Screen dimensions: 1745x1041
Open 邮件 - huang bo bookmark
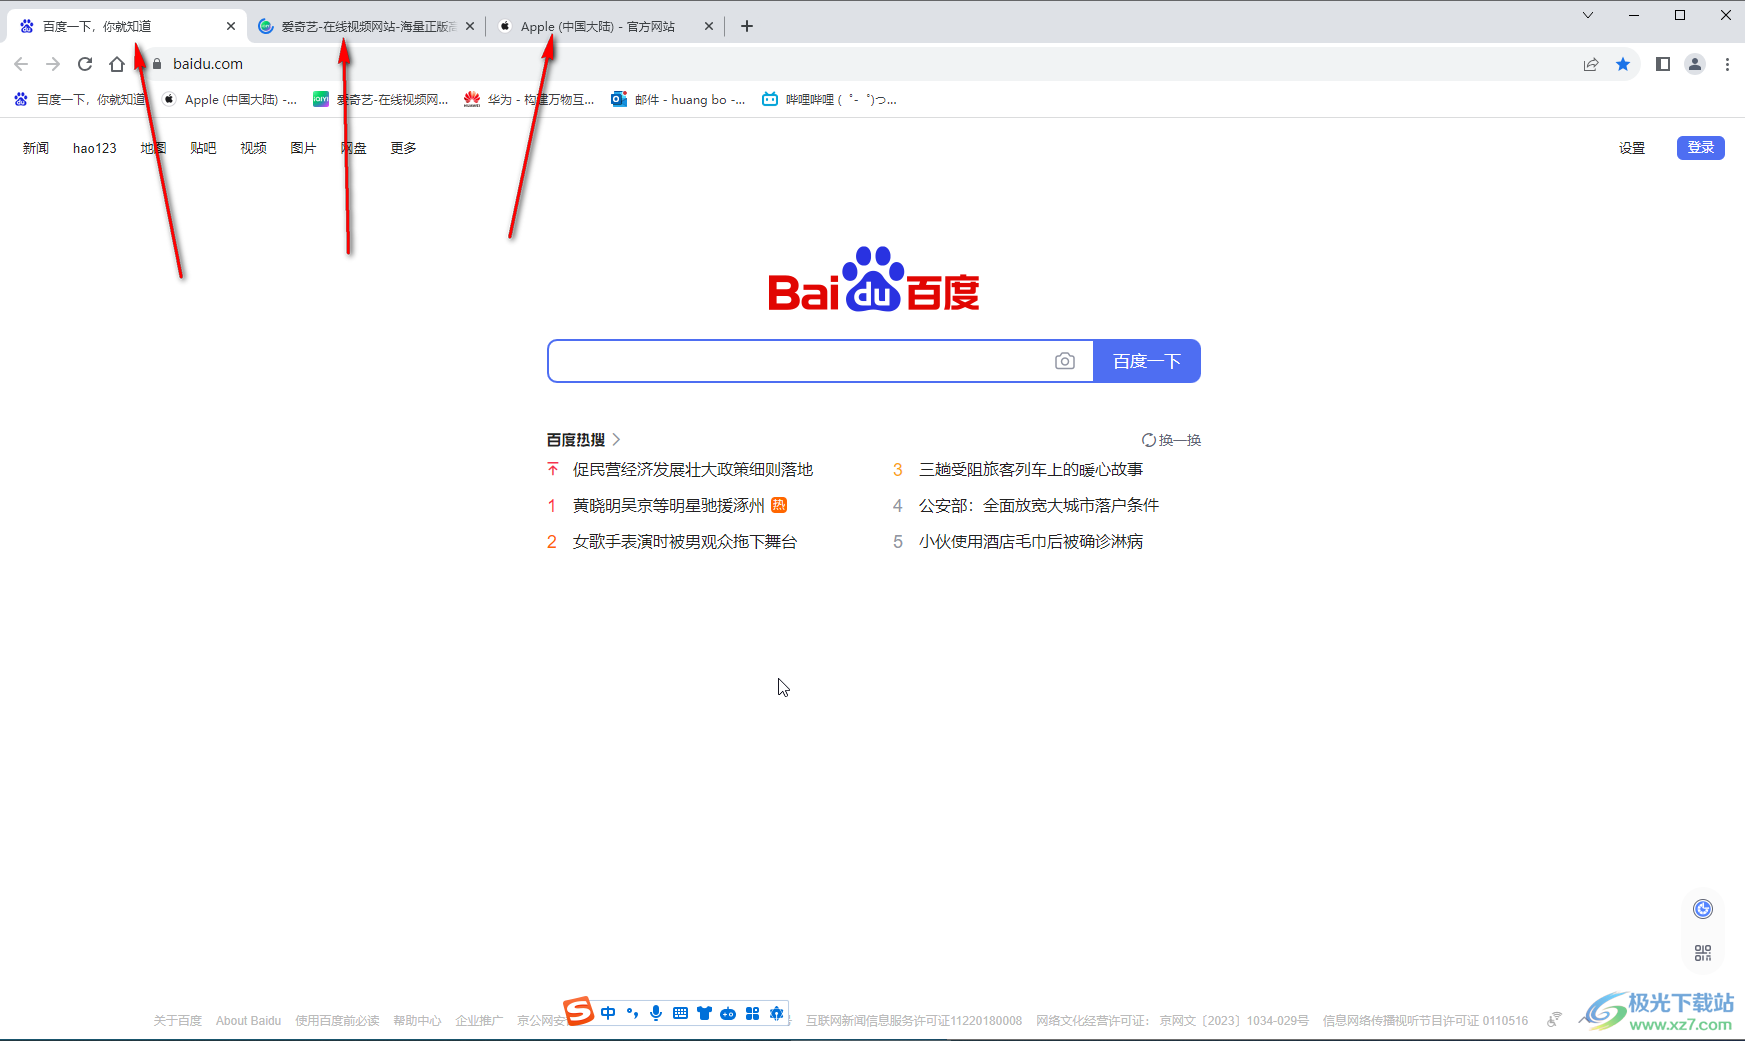click(x=678, y=99)
